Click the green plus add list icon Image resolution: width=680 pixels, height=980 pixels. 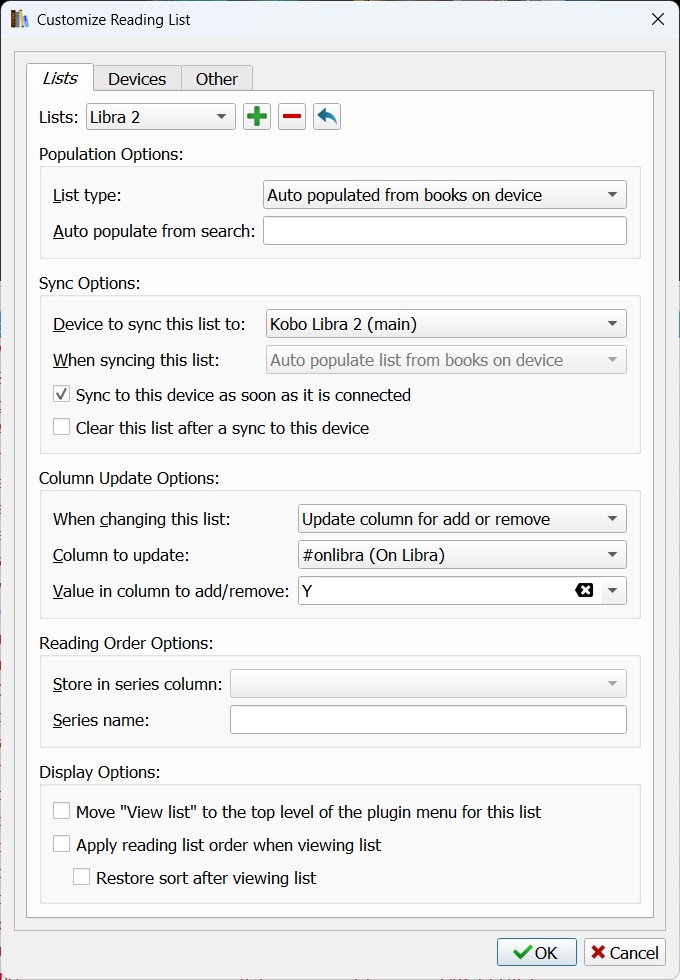coord(257,117)
